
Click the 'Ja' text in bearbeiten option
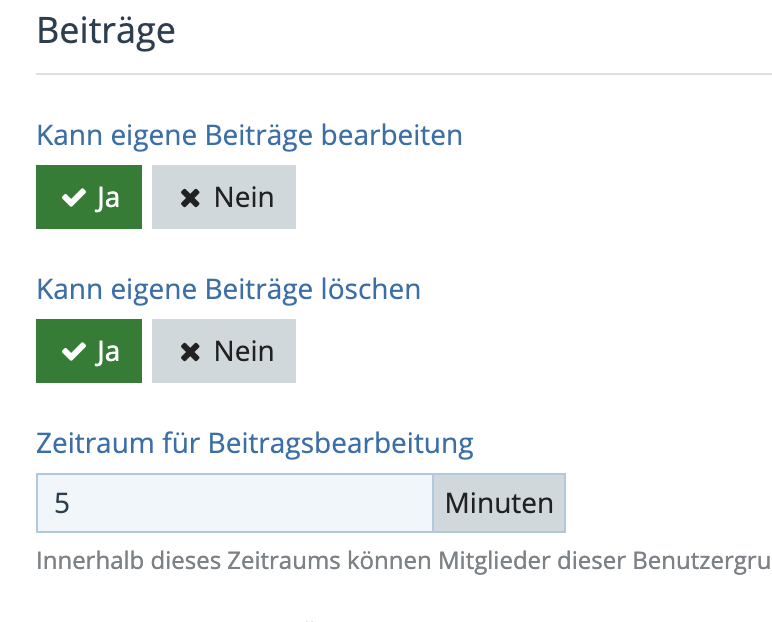click(107, 198)
